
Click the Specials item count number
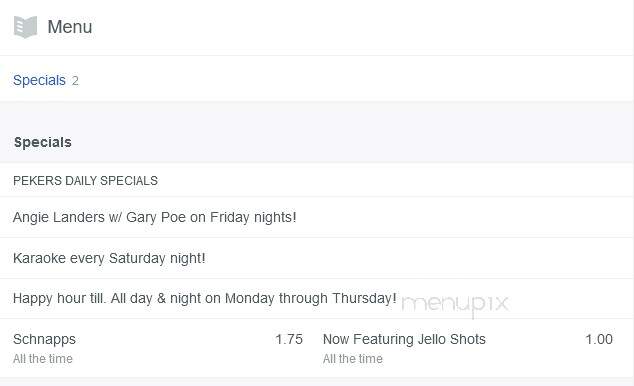pyautogui.click(x=75, y=81)
